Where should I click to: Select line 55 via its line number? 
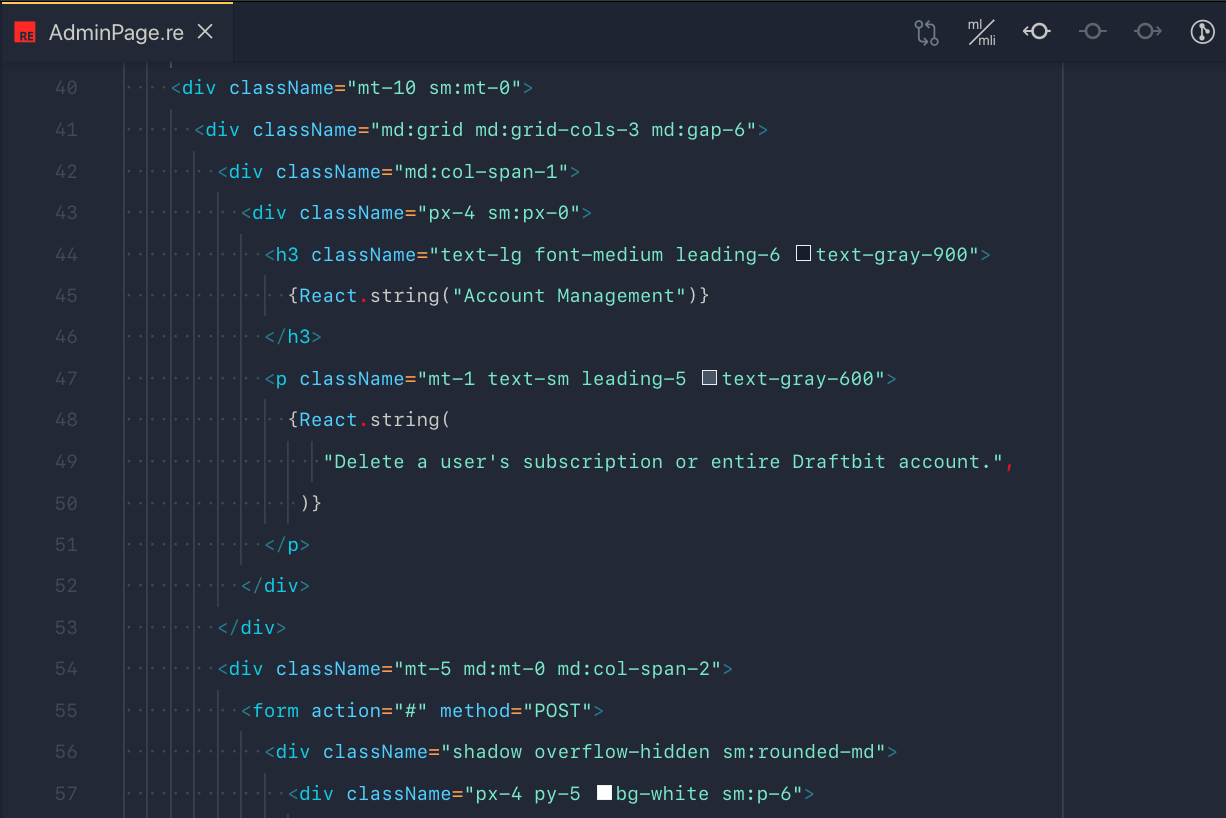66,711
